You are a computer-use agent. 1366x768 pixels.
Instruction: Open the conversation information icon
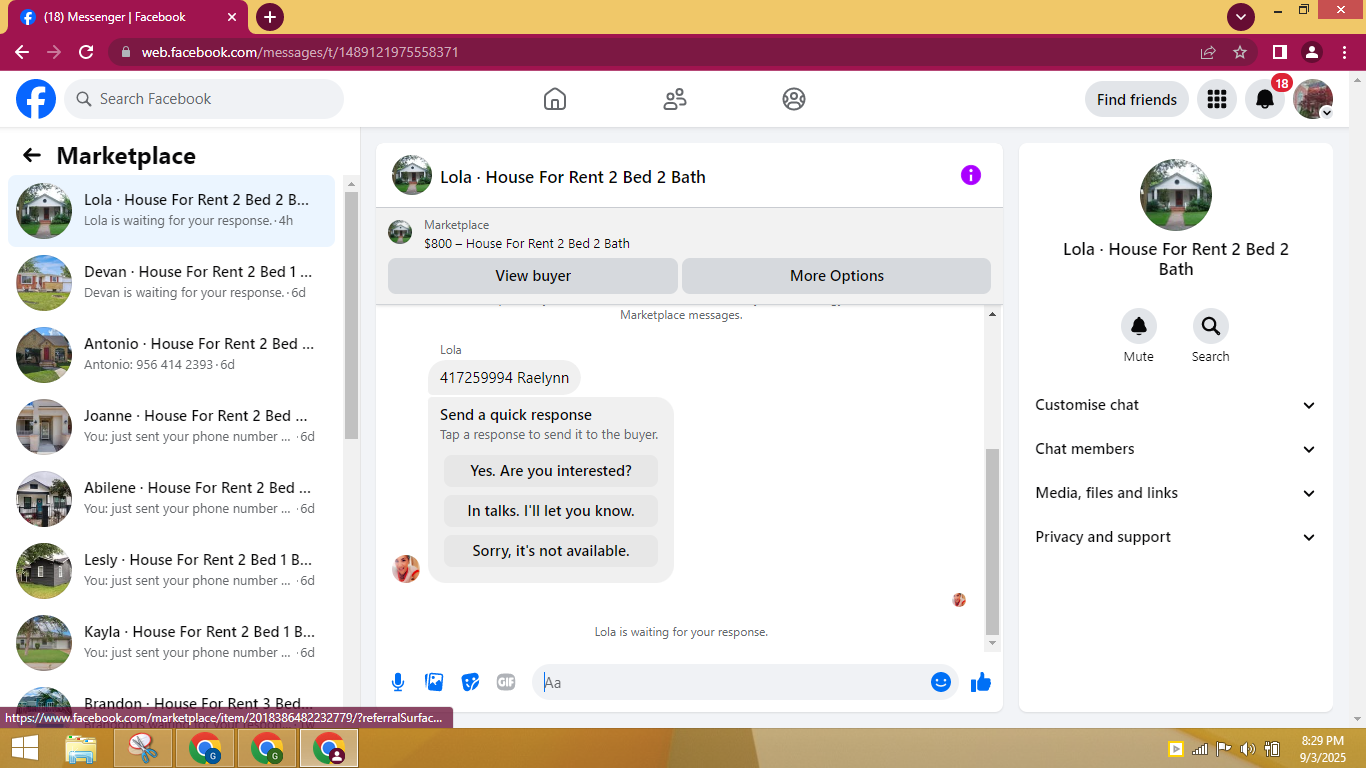pos(971,175)
